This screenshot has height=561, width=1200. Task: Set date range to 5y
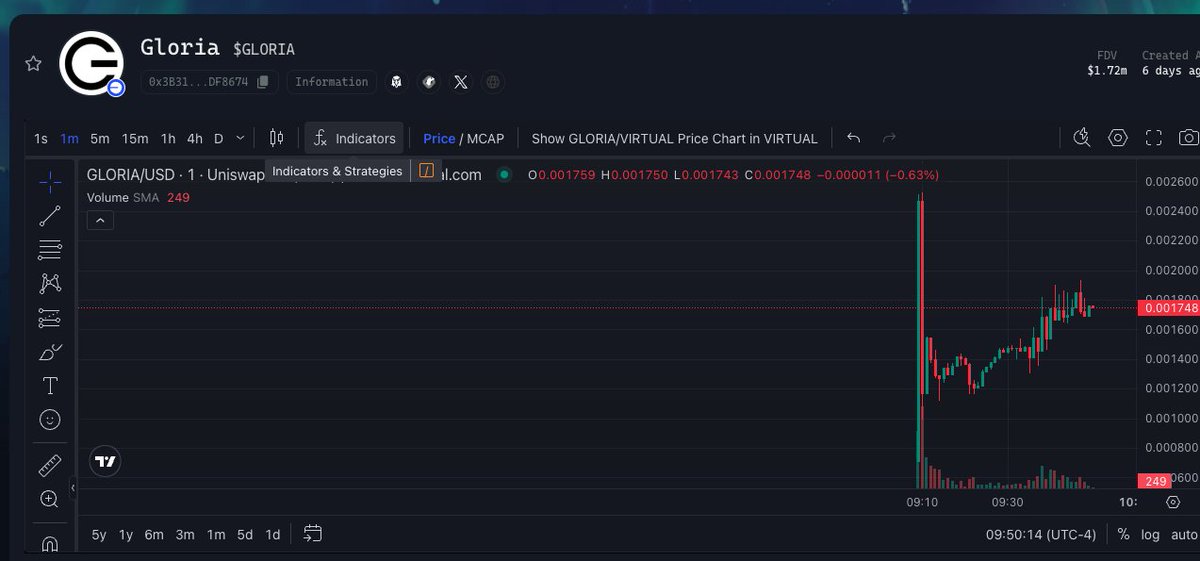pos(99,535)
